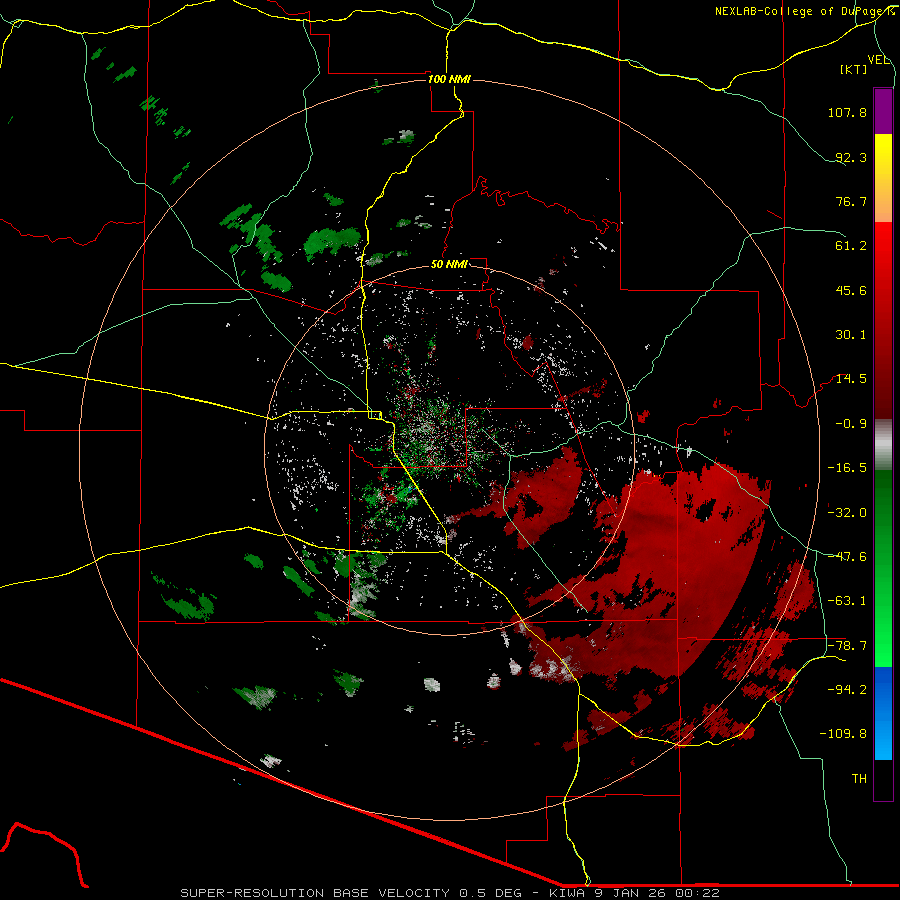Click the 61.2 value on the velocity scale
Image resolution: width=900 pixels, height=900 pixels.
[851, 246]
